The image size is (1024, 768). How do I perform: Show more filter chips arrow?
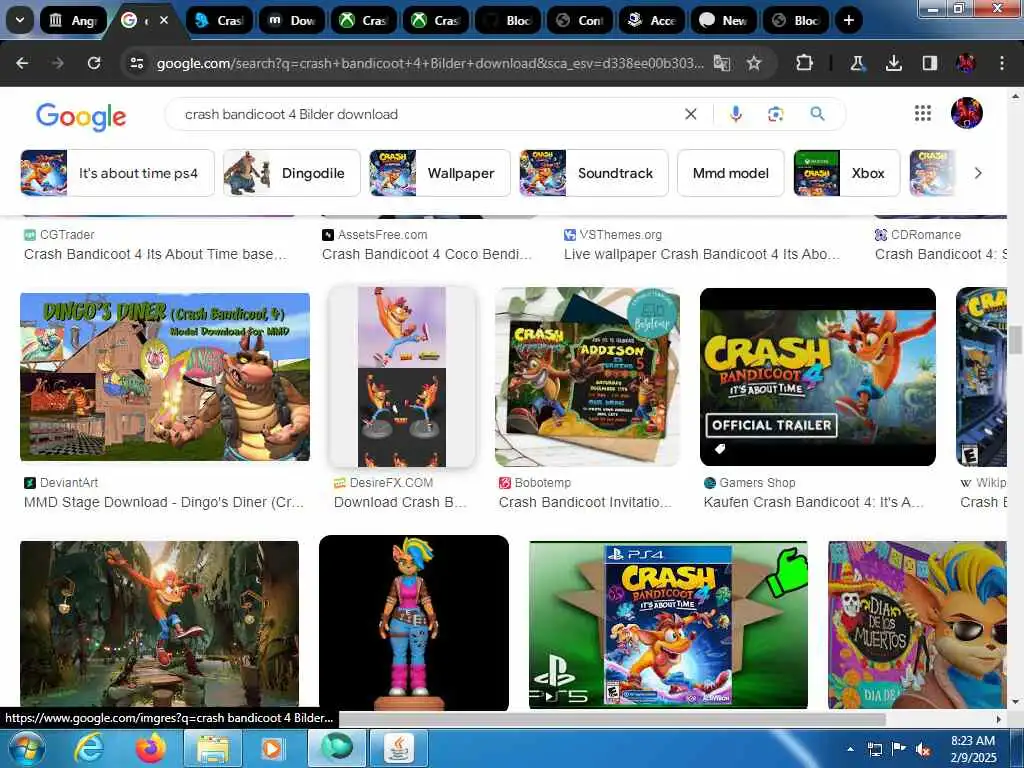pos(978,173)
